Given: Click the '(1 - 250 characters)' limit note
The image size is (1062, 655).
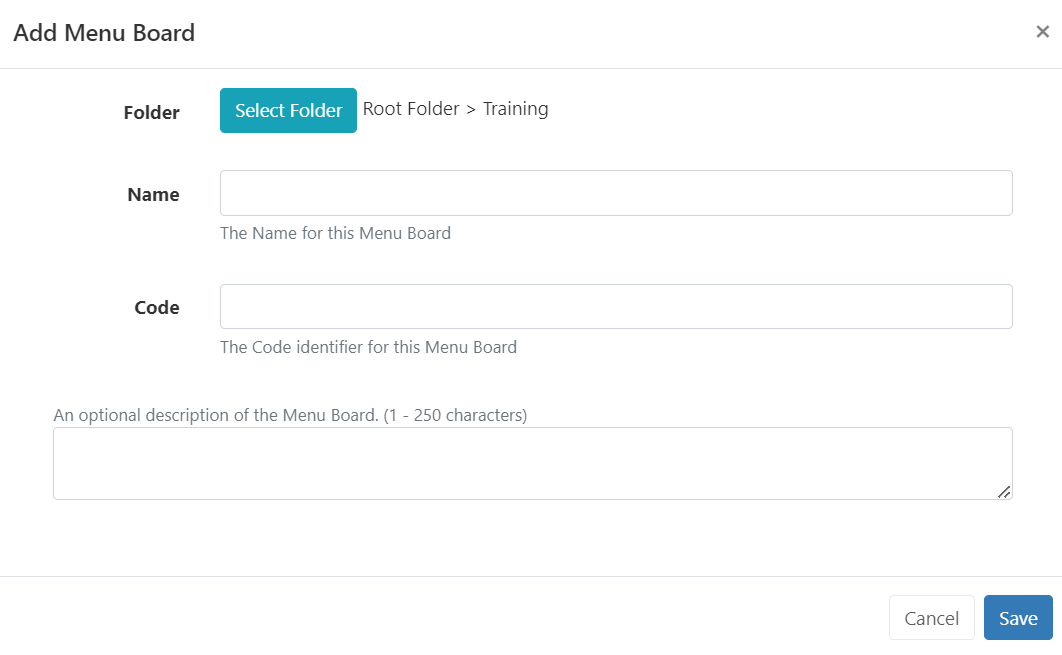Looking at the screenshot, I should pyautogui.click(x=455, y=414).
